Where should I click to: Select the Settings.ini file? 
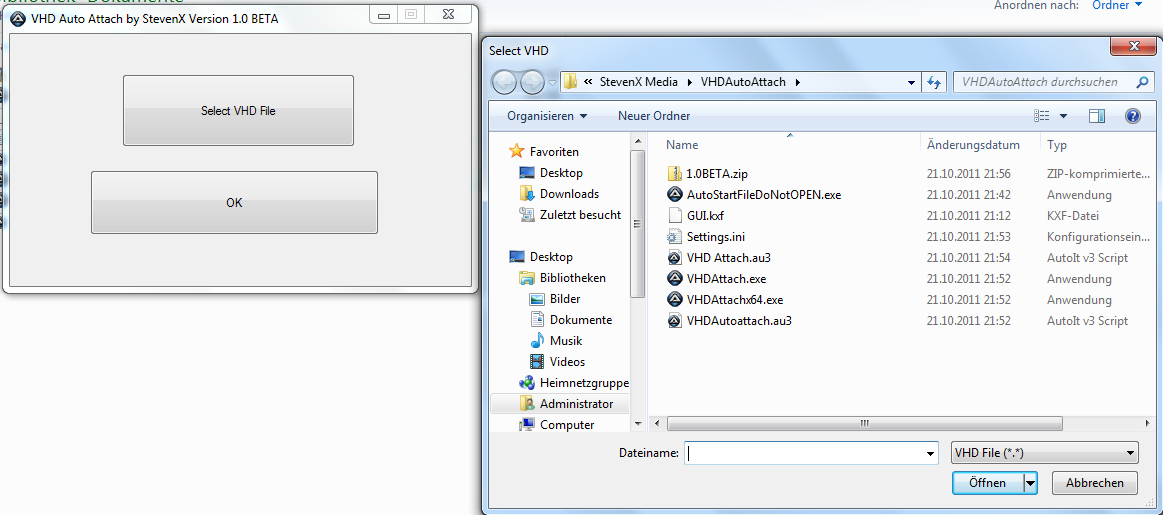[715, 237]
